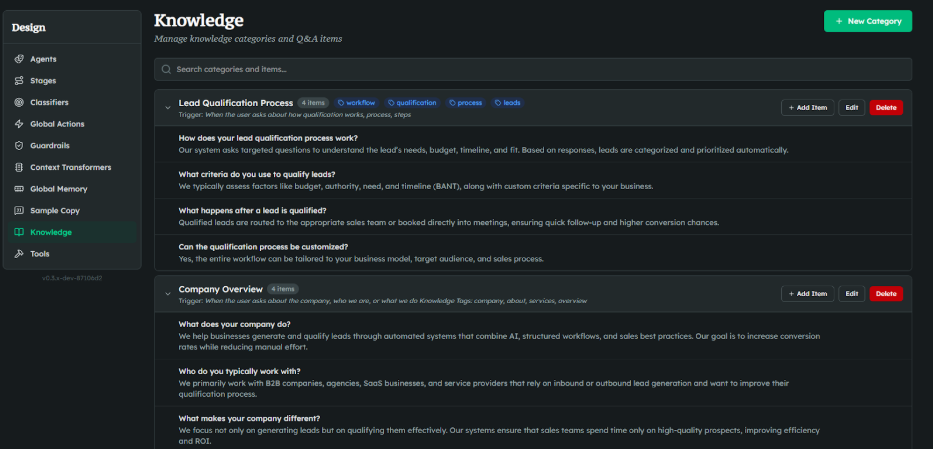Add Item to Lead Qualification Process
The height and width of the screenshot is (449, 933).
coord(807,107)
